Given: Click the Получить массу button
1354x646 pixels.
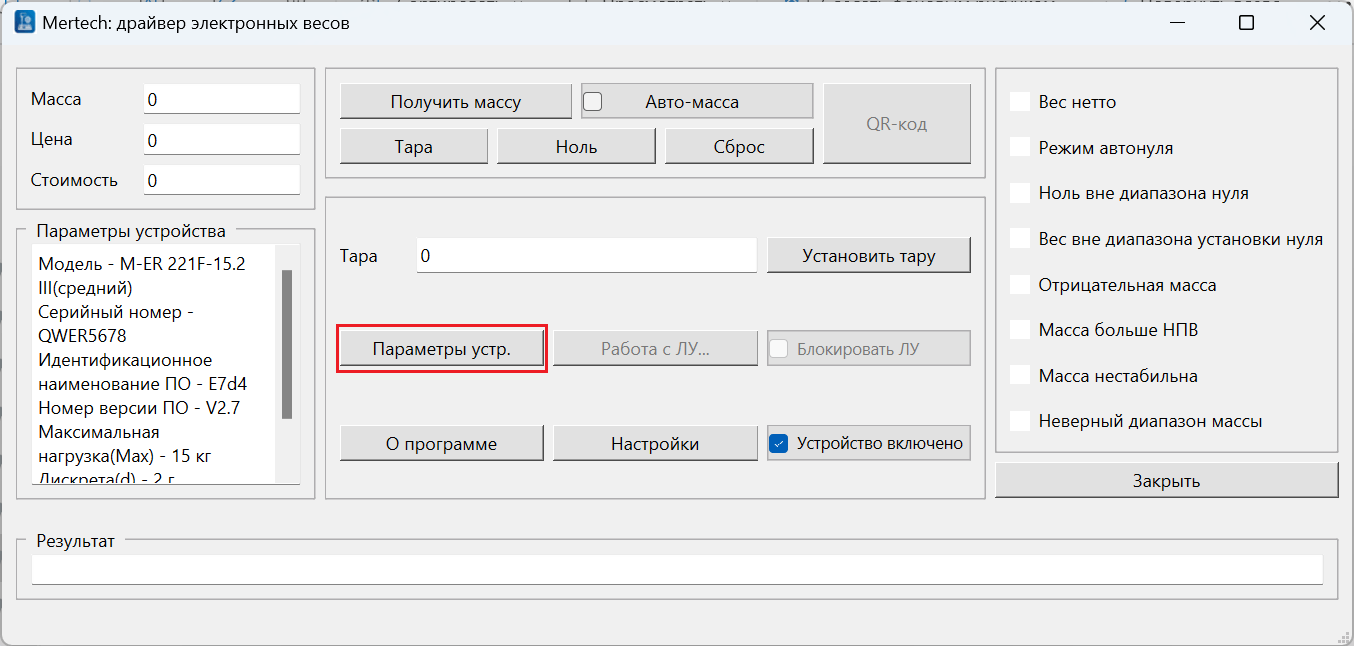Looking at the screenshot, I should (x=456, y=102).
